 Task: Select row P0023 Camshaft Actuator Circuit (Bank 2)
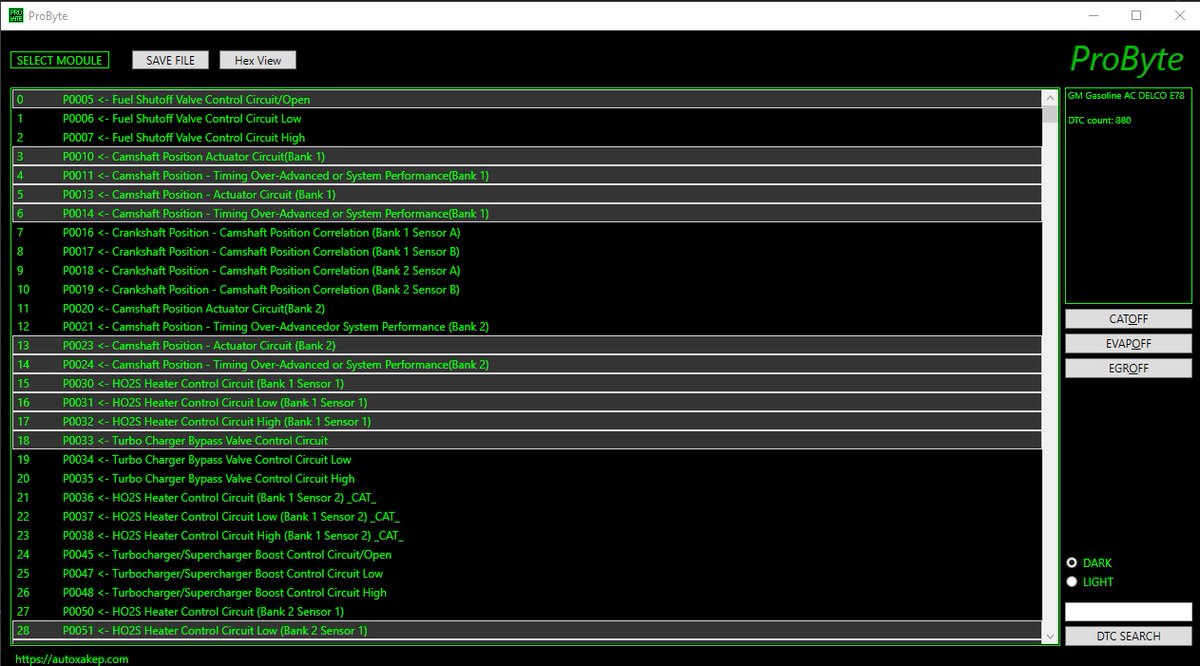click(527, 346)
